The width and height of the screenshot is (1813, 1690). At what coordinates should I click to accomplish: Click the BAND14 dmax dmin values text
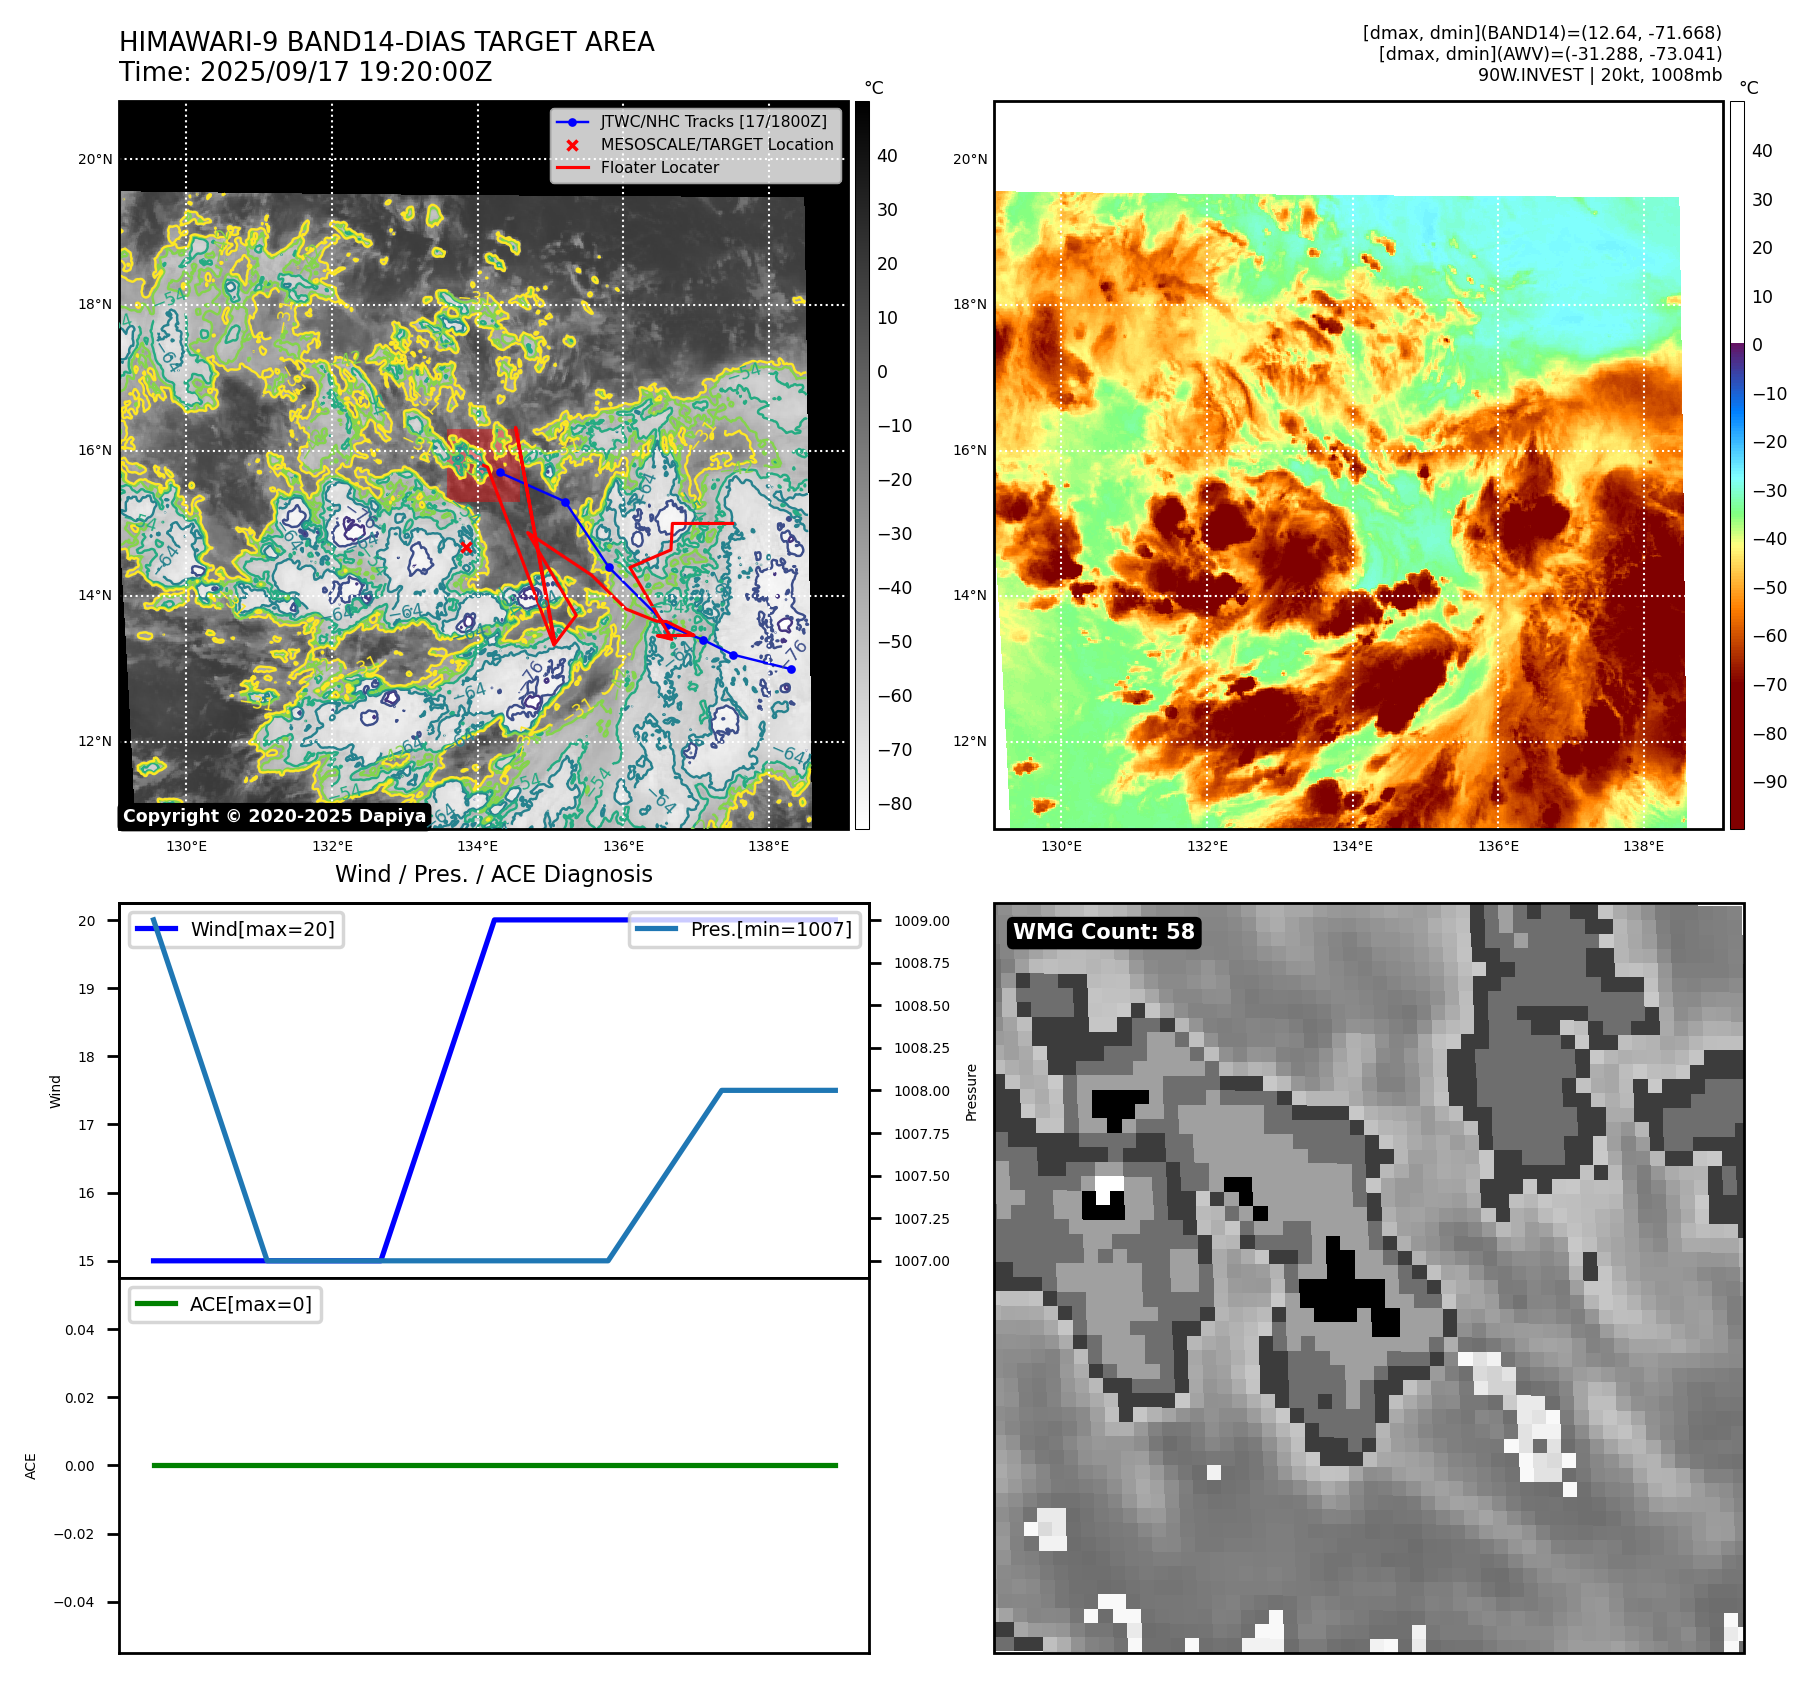tap(1542, 33)
